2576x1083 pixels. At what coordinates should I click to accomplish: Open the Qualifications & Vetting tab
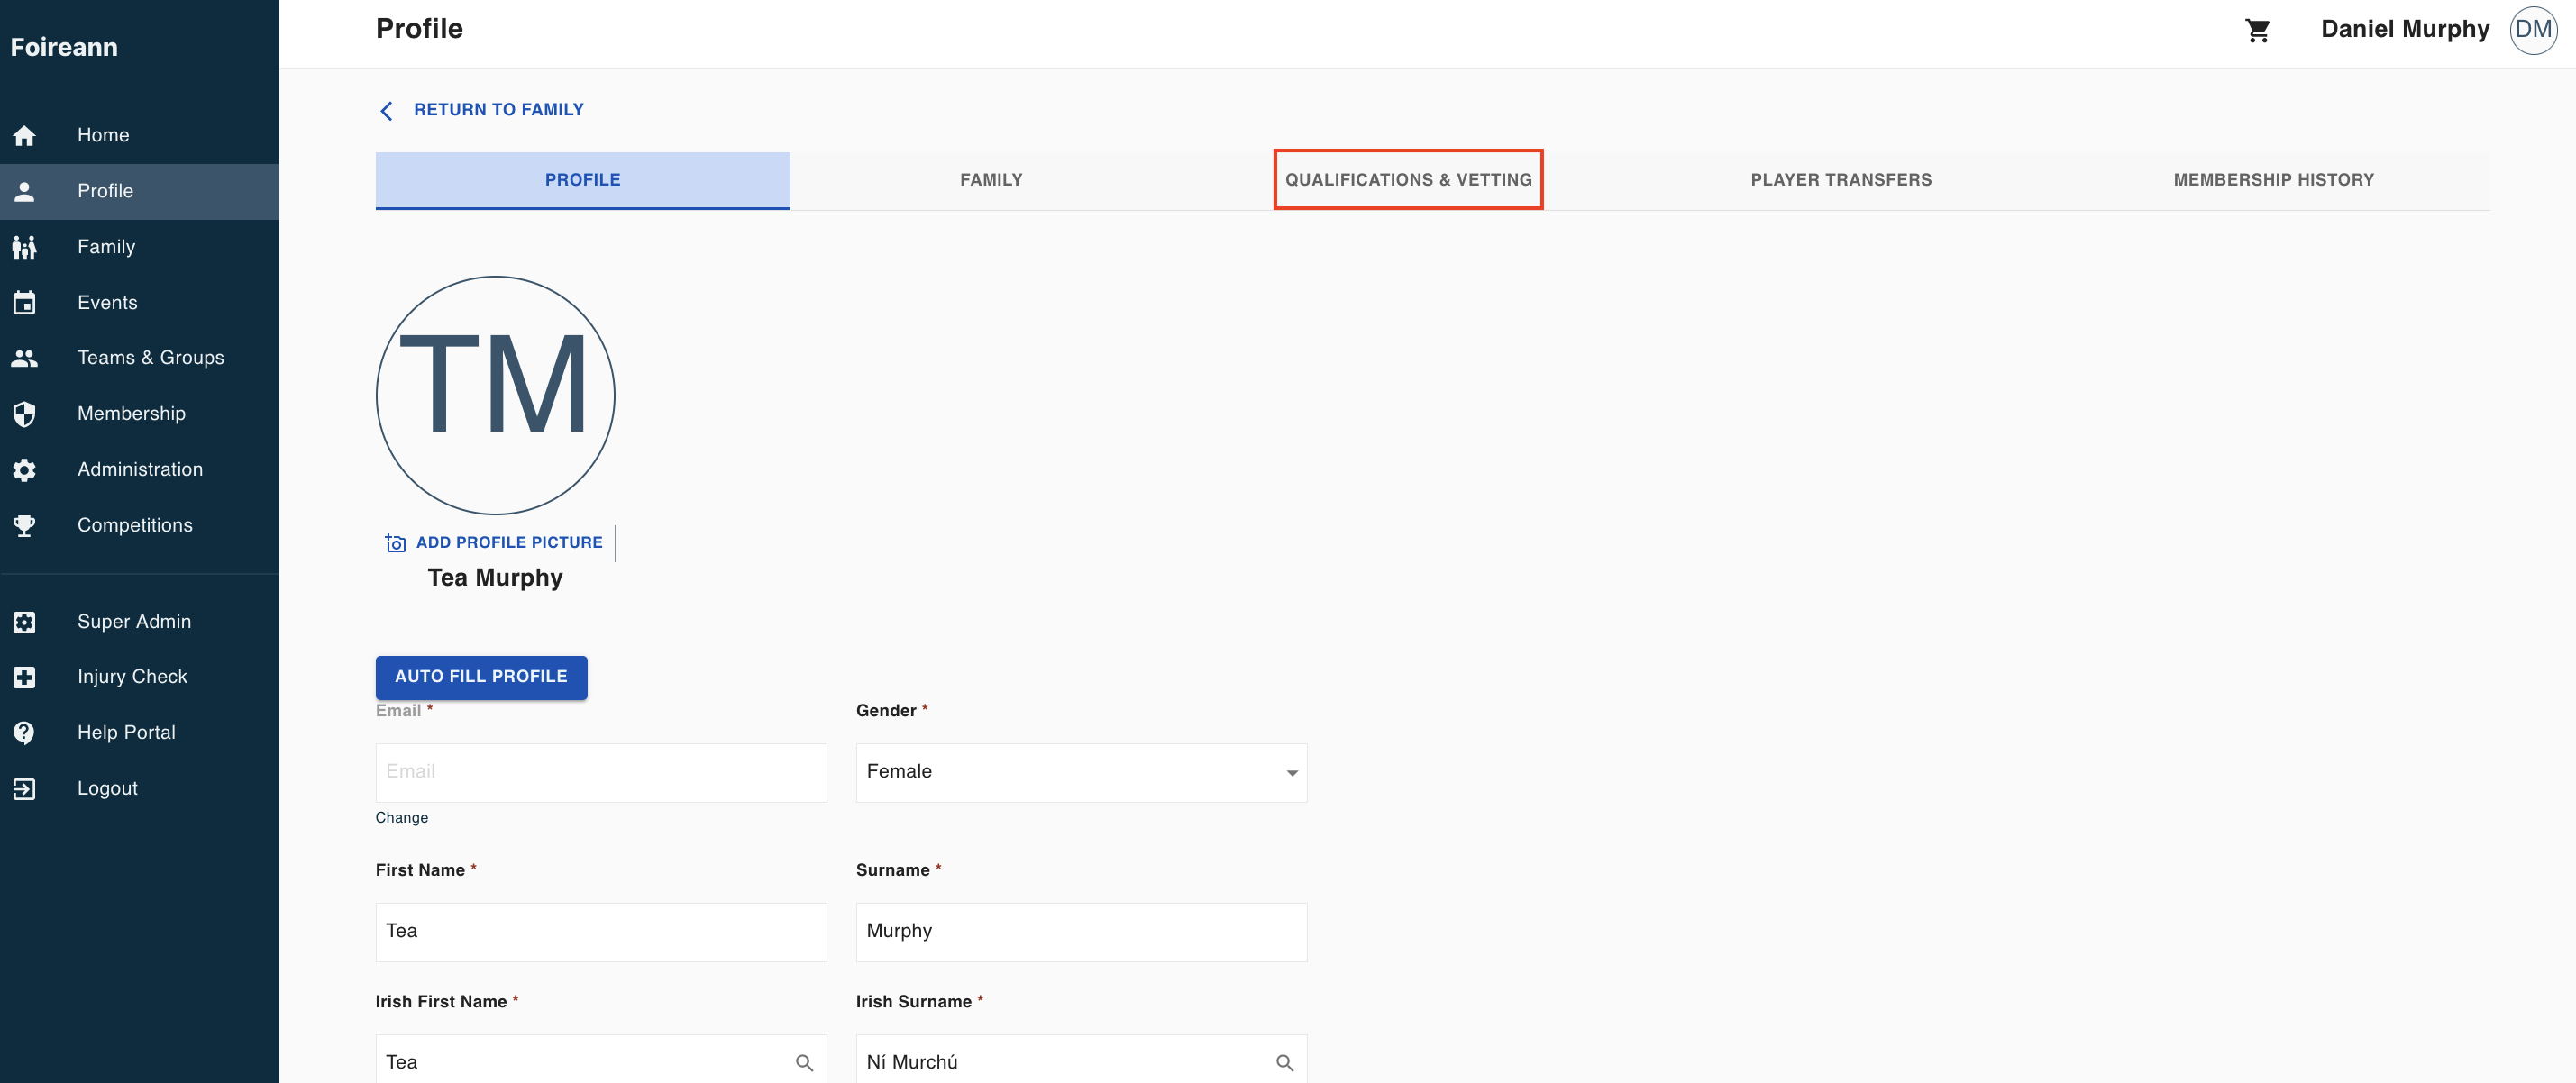[1408, 180]
